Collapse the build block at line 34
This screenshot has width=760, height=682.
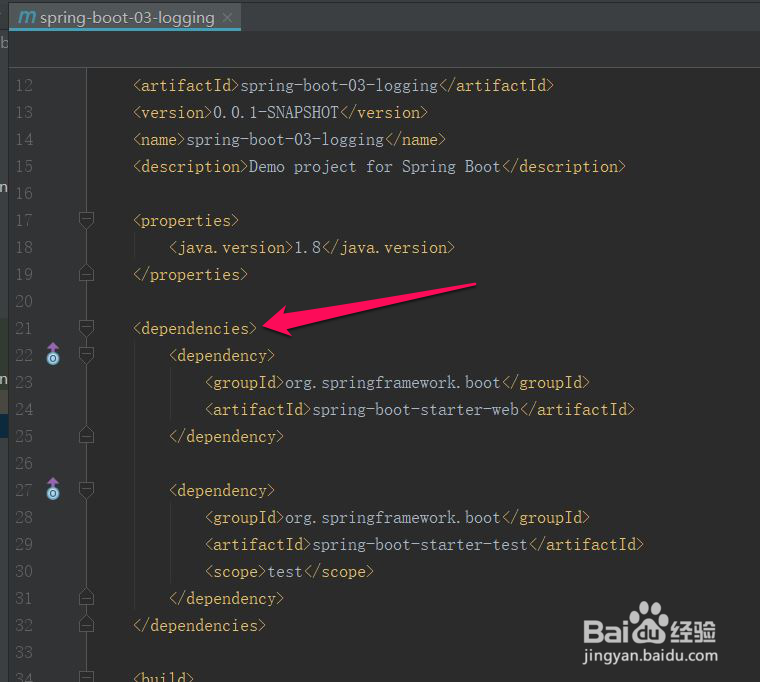click(86, 676)
